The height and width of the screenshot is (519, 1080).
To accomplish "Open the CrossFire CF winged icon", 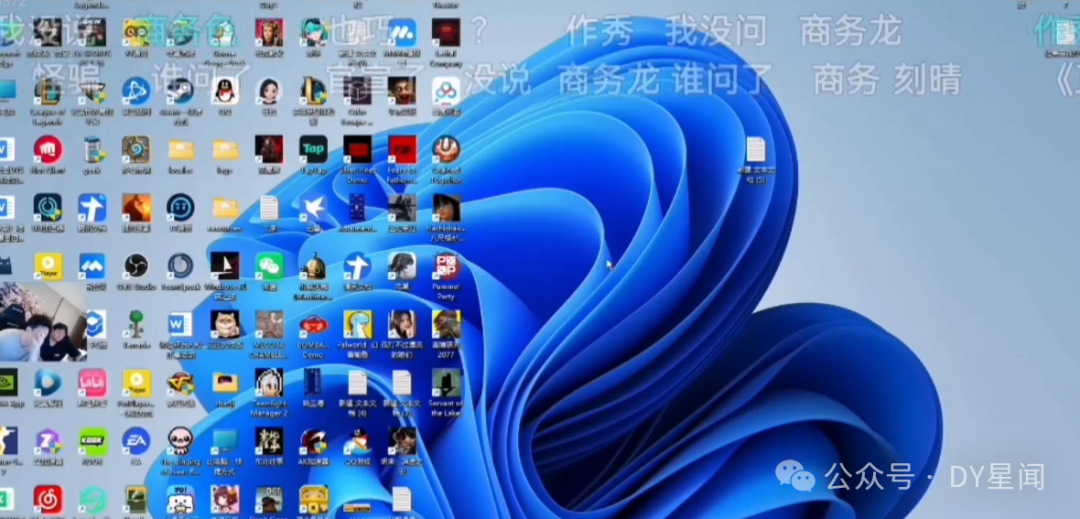I will click(x=180, y=383).
